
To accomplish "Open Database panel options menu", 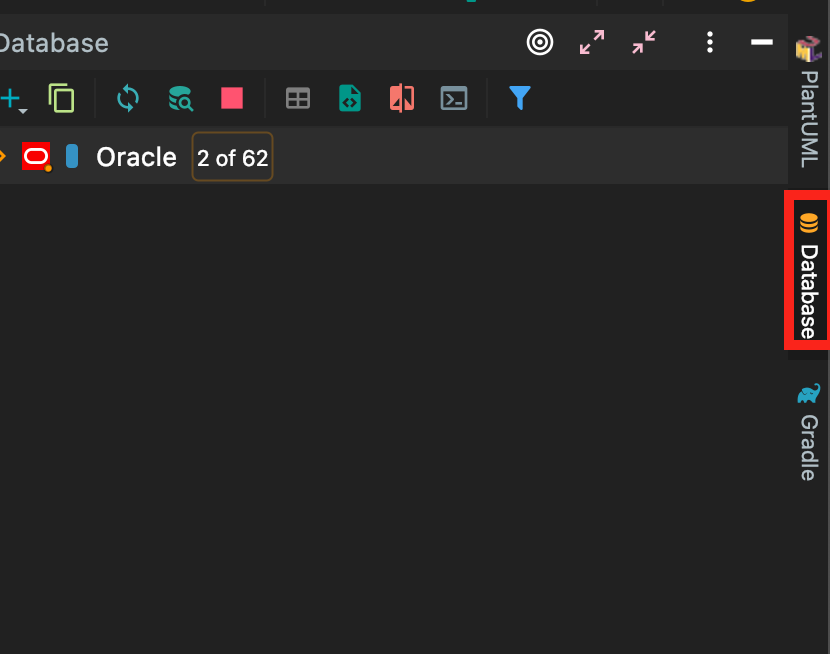I will pyautogui.click(x=709, y=42).
